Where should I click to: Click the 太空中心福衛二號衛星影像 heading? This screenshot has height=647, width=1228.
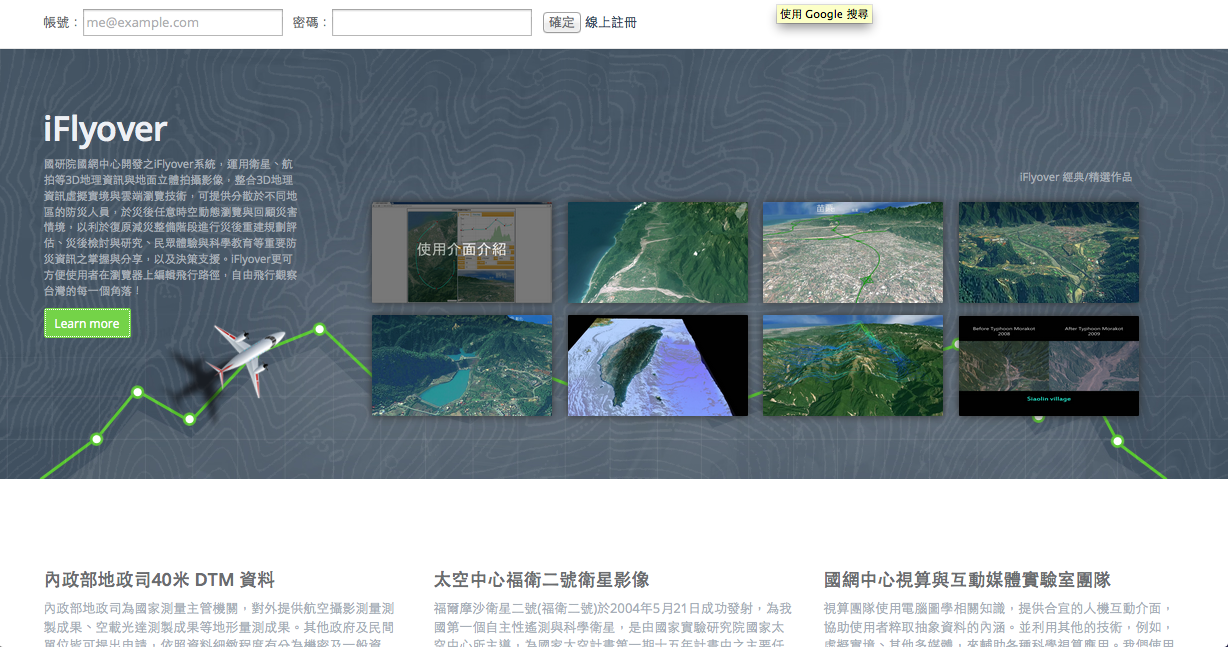click(542, 580)
